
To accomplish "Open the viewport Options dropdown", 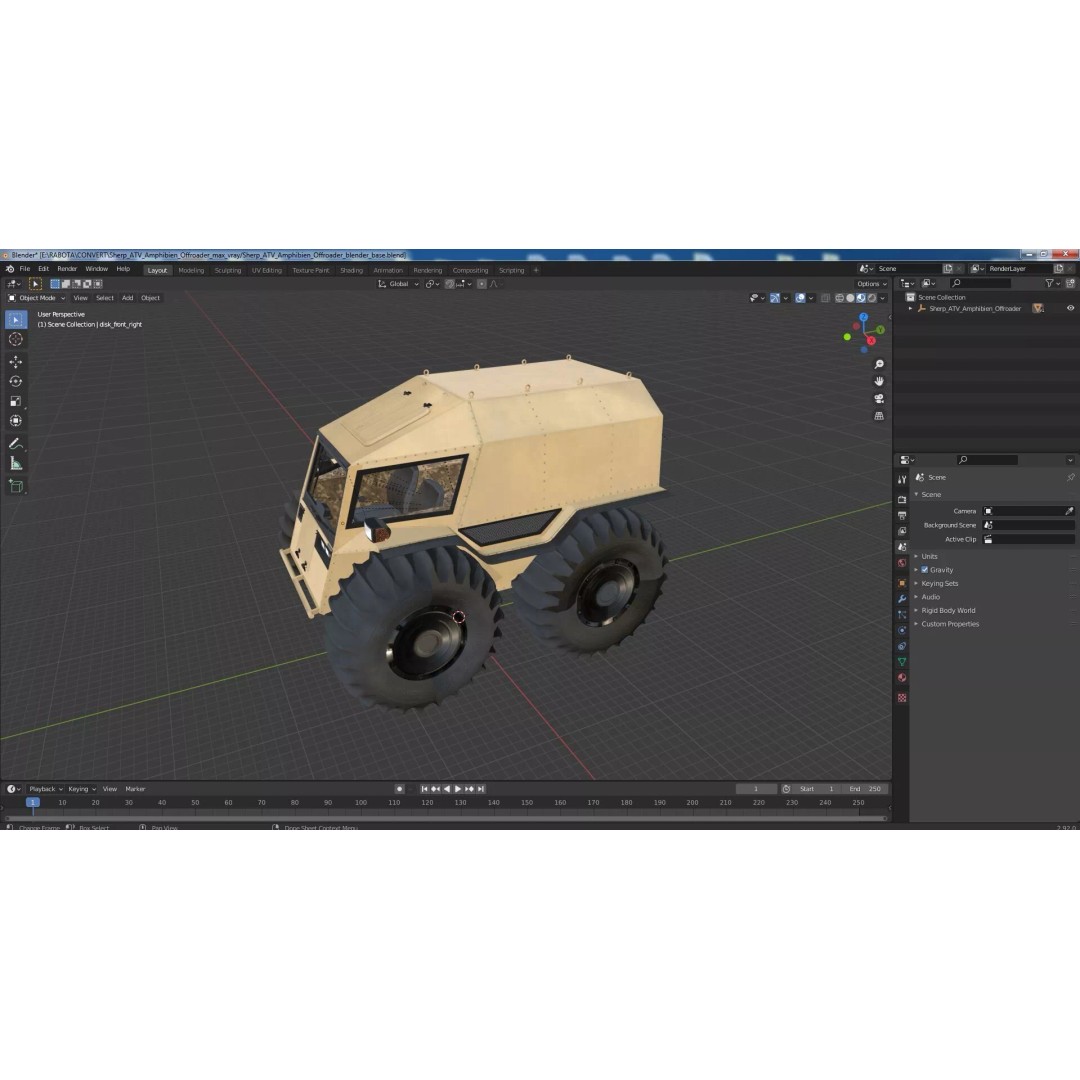I will [872, 284].
